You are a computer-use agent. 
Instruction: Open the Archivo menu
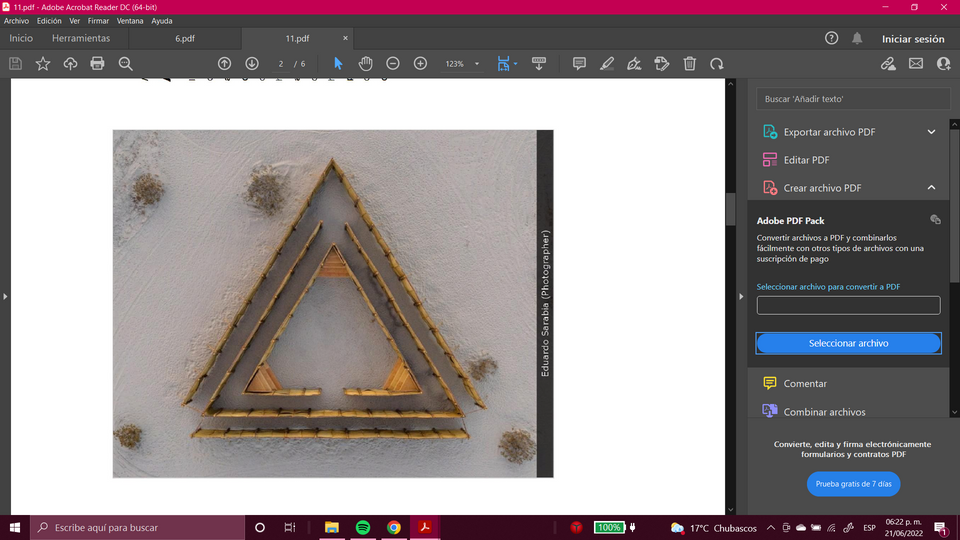pyautogui.click(x=16, y=20)
